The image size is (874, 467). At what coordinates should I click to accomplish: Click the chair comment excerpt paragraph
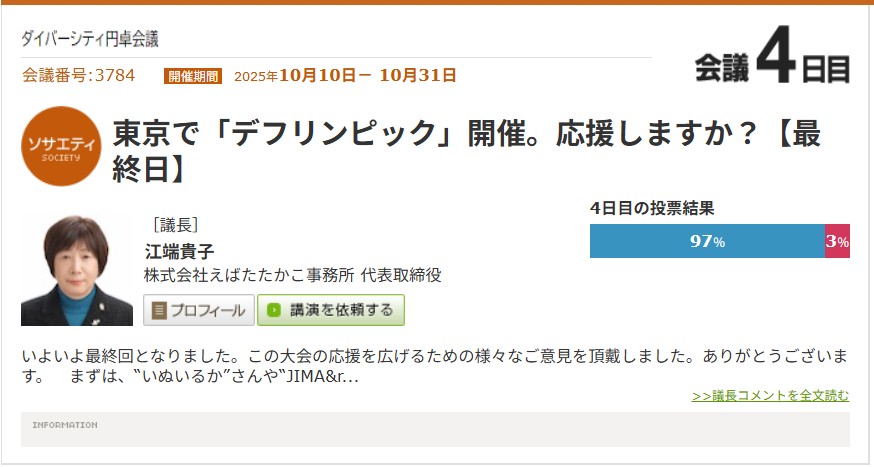click(435, 366)
